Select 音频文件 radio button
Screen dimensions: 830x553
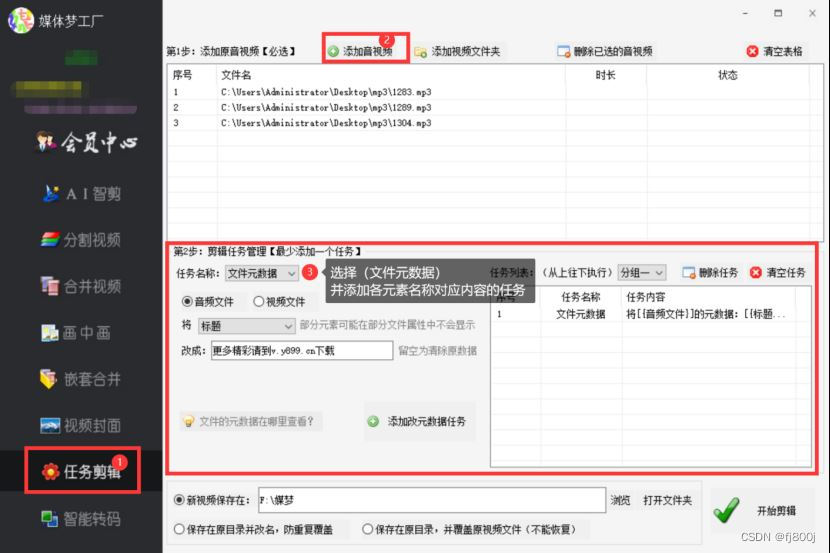click(x=186, y=302)
